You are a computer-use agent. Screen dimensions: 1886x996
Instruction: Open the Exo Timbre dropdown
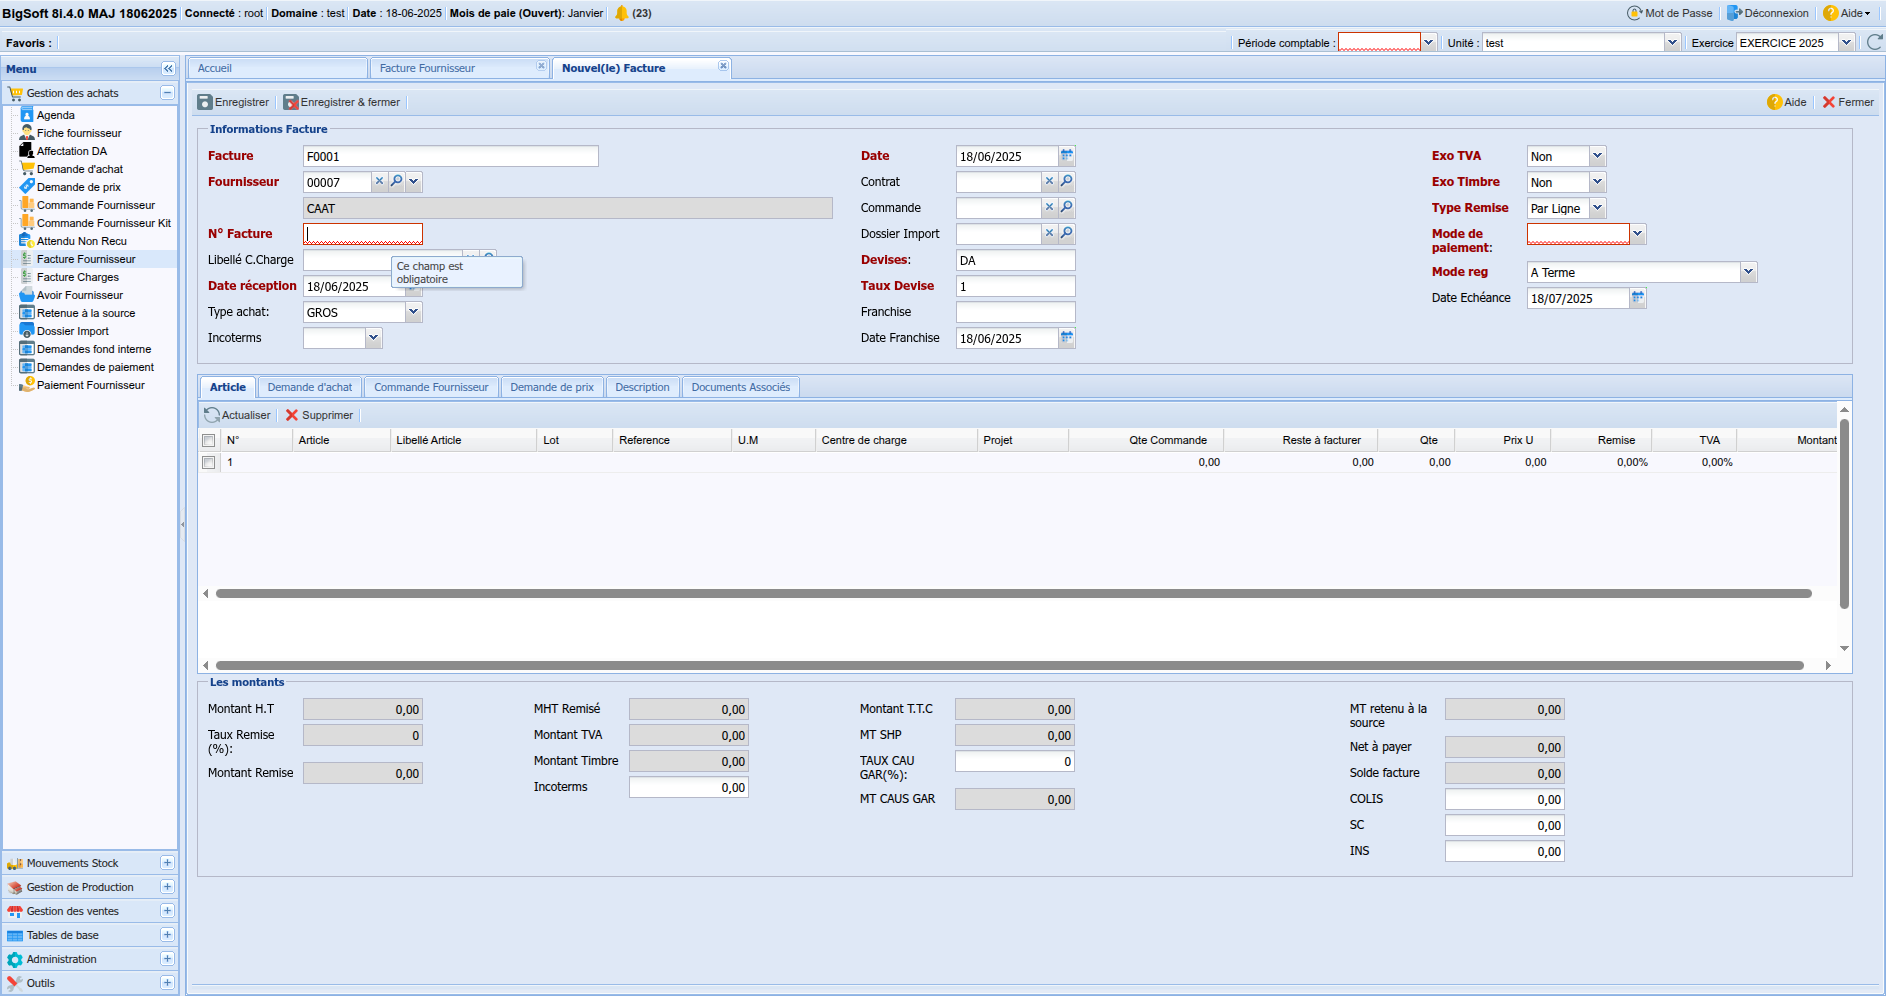click(1597, 182)
